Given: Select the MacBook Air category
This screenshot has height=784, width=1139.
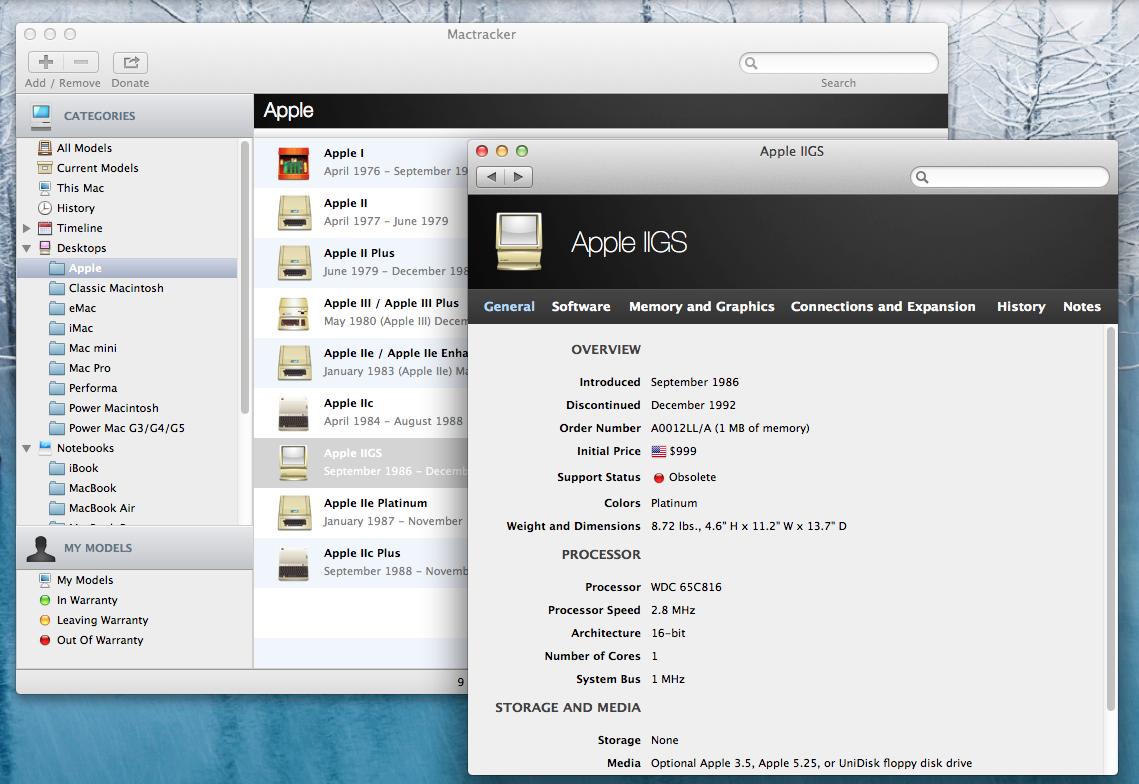Looking at the screenshot, I should tap(92, 508).
